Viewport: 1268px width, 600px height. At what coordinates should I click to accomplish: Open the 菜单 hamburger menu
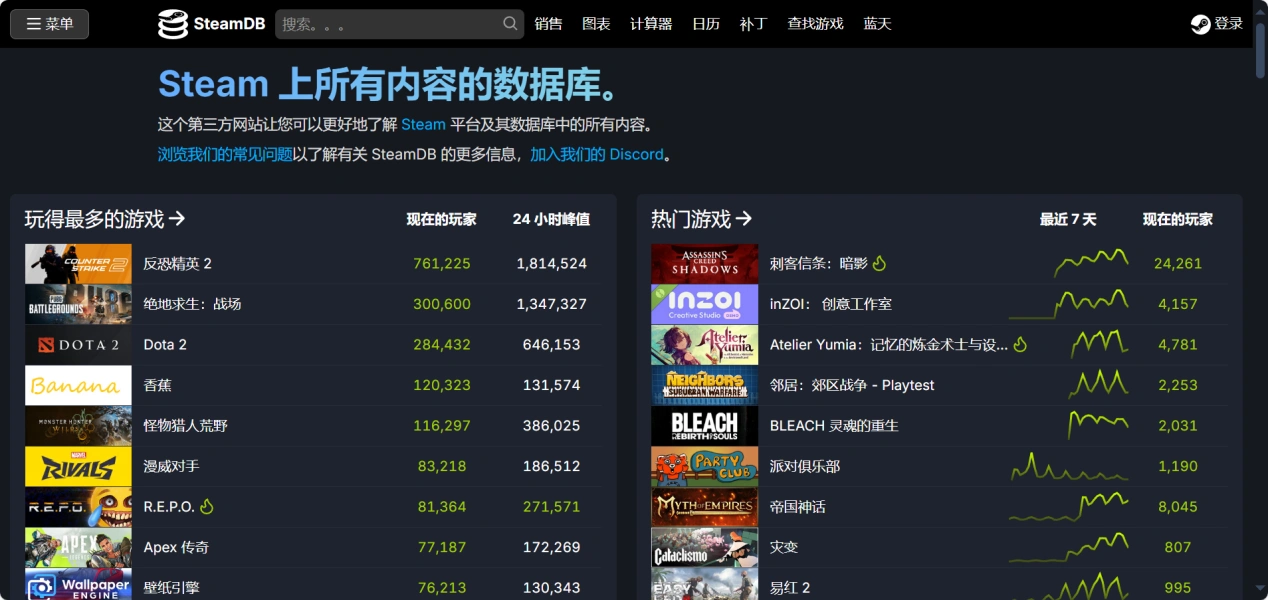click(x=49, y=23)
